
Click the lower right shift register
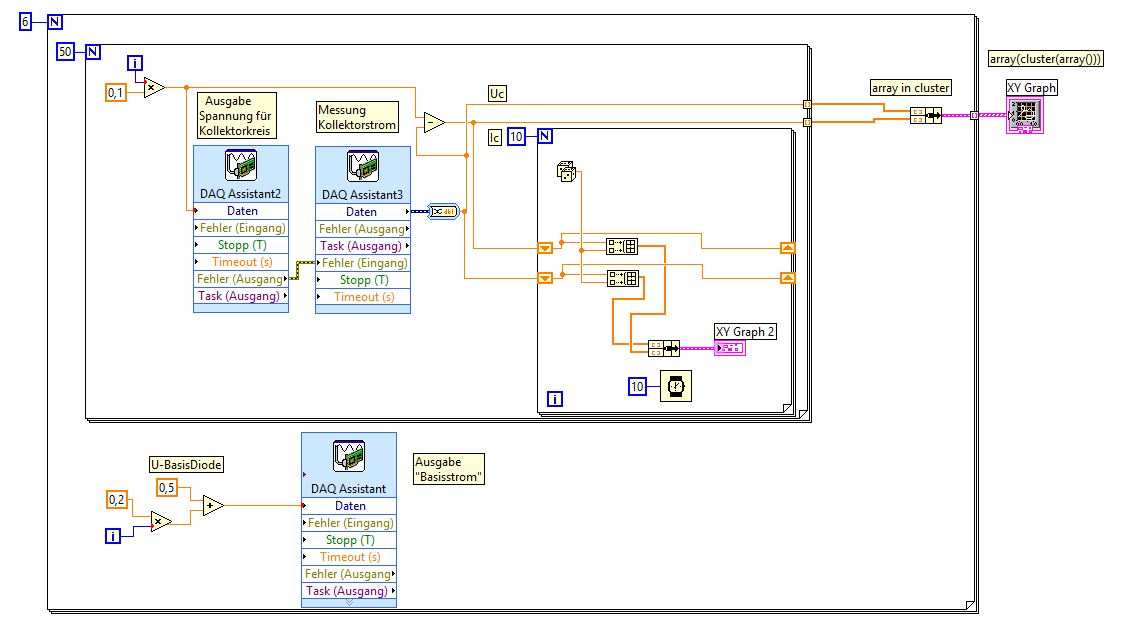[x=787, y=278]
